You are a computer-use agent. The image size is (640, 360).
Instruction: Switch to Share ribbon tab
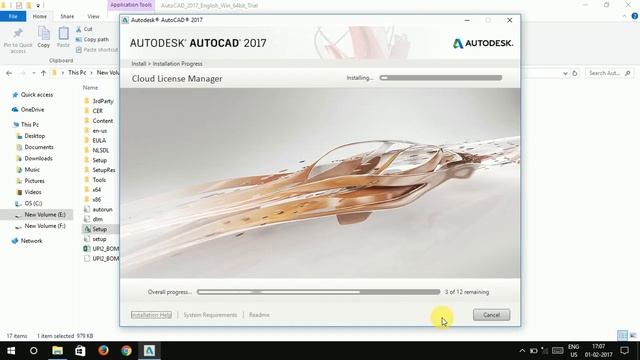[67, 16]
